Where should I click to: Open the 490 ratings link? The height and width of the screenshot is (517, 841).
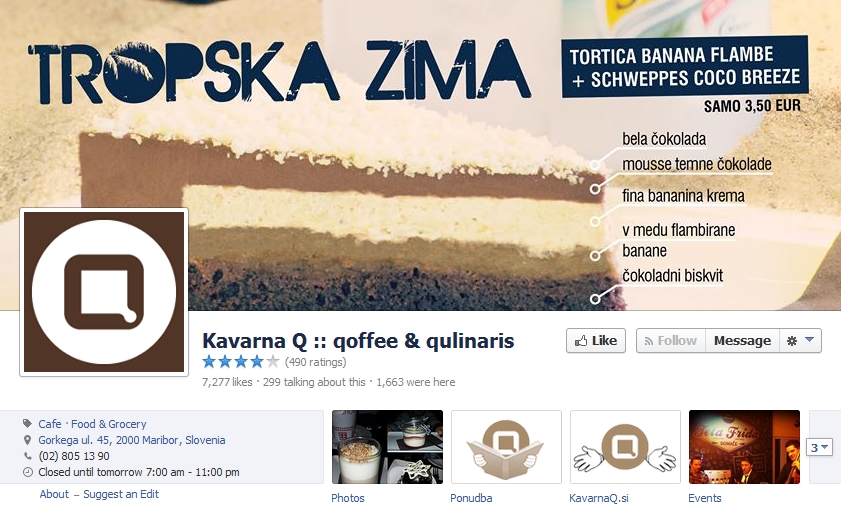tap(315, 362)
